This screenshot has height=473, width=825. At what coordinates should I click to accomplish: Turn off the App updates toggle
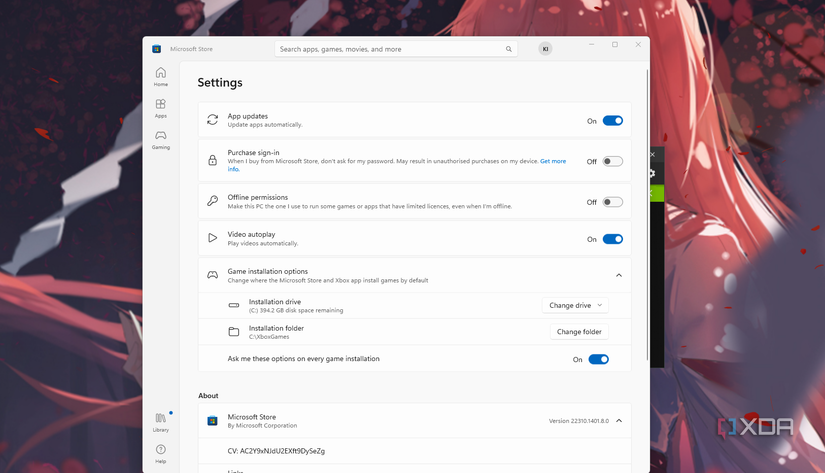(612, 120)
